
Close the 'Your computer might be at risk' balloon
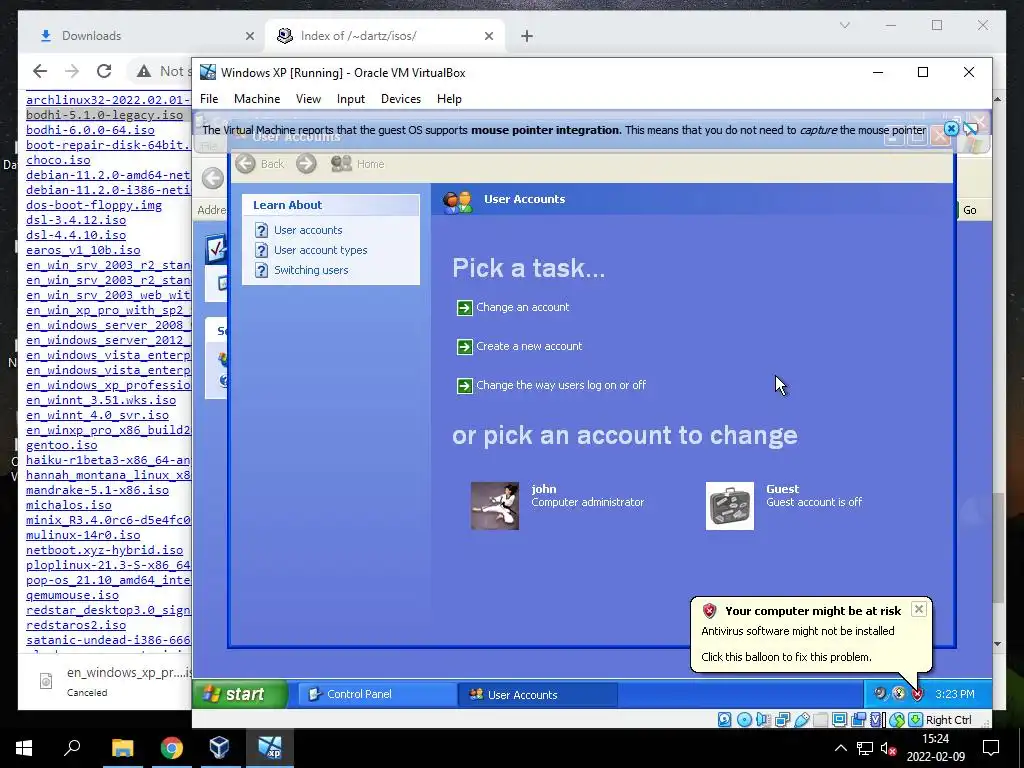pos(919,609)
